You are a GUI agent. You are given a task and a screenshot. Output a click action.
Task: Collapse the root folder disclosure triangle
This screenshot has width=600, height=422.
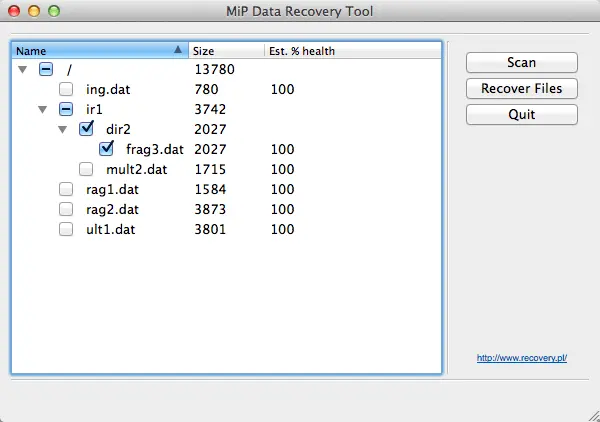23,70
